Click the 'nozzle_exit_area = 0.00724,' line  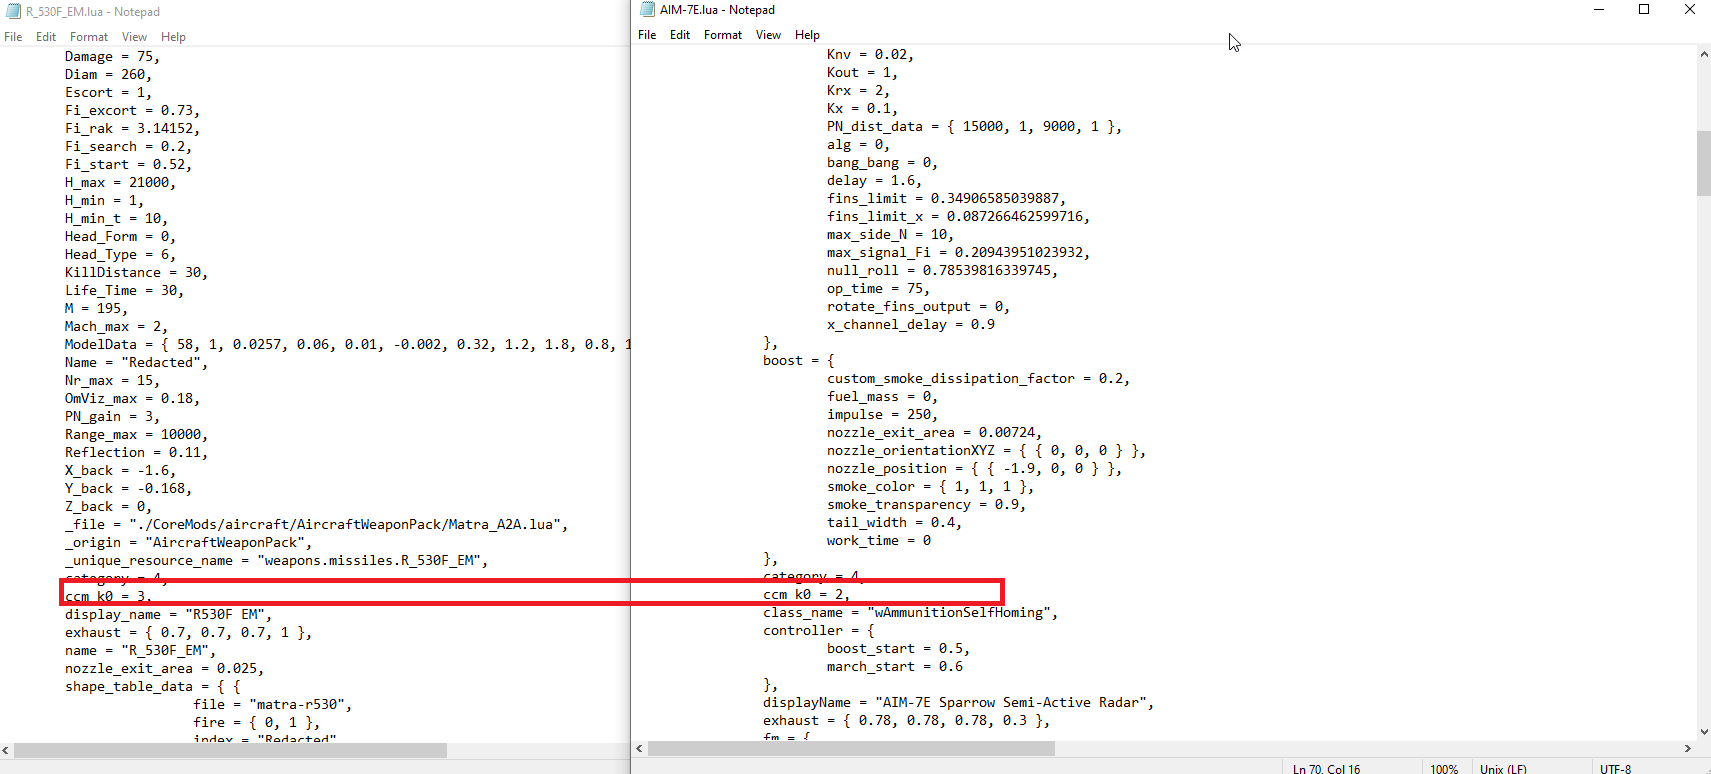pos(935,433)
